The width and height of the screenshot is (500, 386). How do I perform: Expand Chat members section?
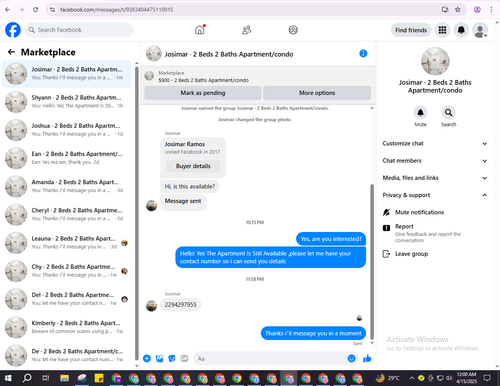coord(435,161)
